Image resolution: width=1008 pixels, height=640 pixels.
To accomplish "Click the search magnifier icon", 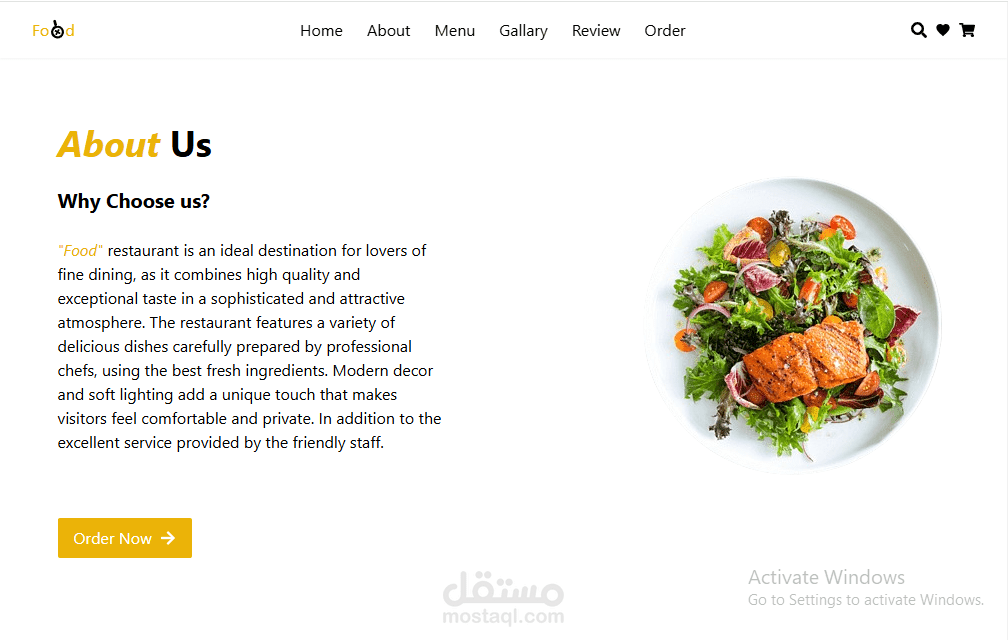I will click(x=919, y=30).
